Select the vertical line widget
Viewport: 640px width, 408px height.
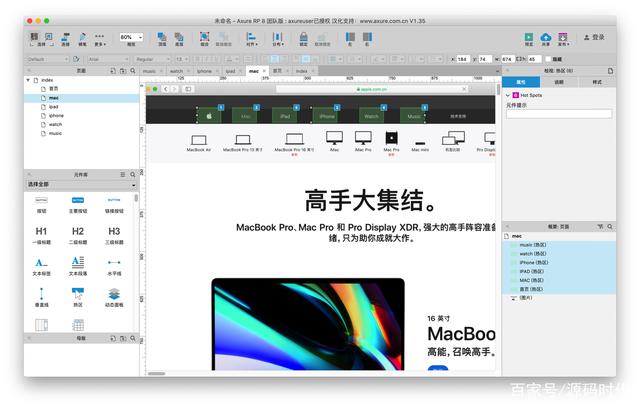42,297
